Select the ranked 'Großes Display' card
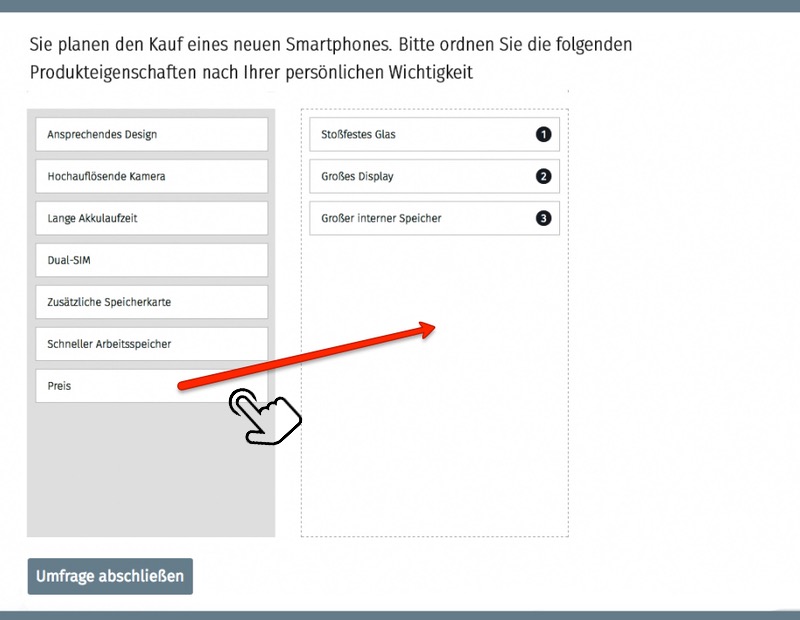Screen dimensions: 800x620 [x=434, y=176]
